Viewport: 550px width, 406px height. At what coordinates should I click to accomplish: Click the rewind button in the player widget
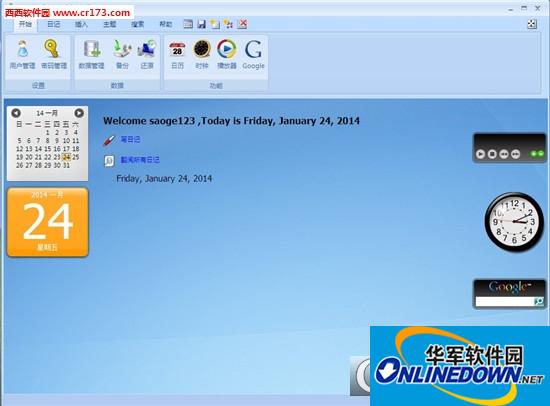504,154
